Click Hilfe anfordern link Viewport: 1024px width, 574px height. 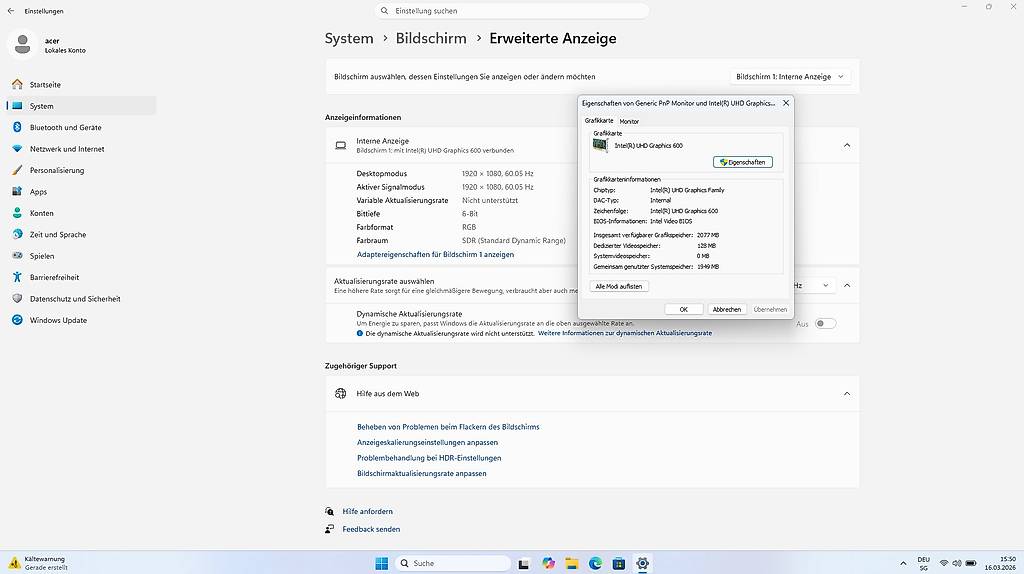pos(367,511)
